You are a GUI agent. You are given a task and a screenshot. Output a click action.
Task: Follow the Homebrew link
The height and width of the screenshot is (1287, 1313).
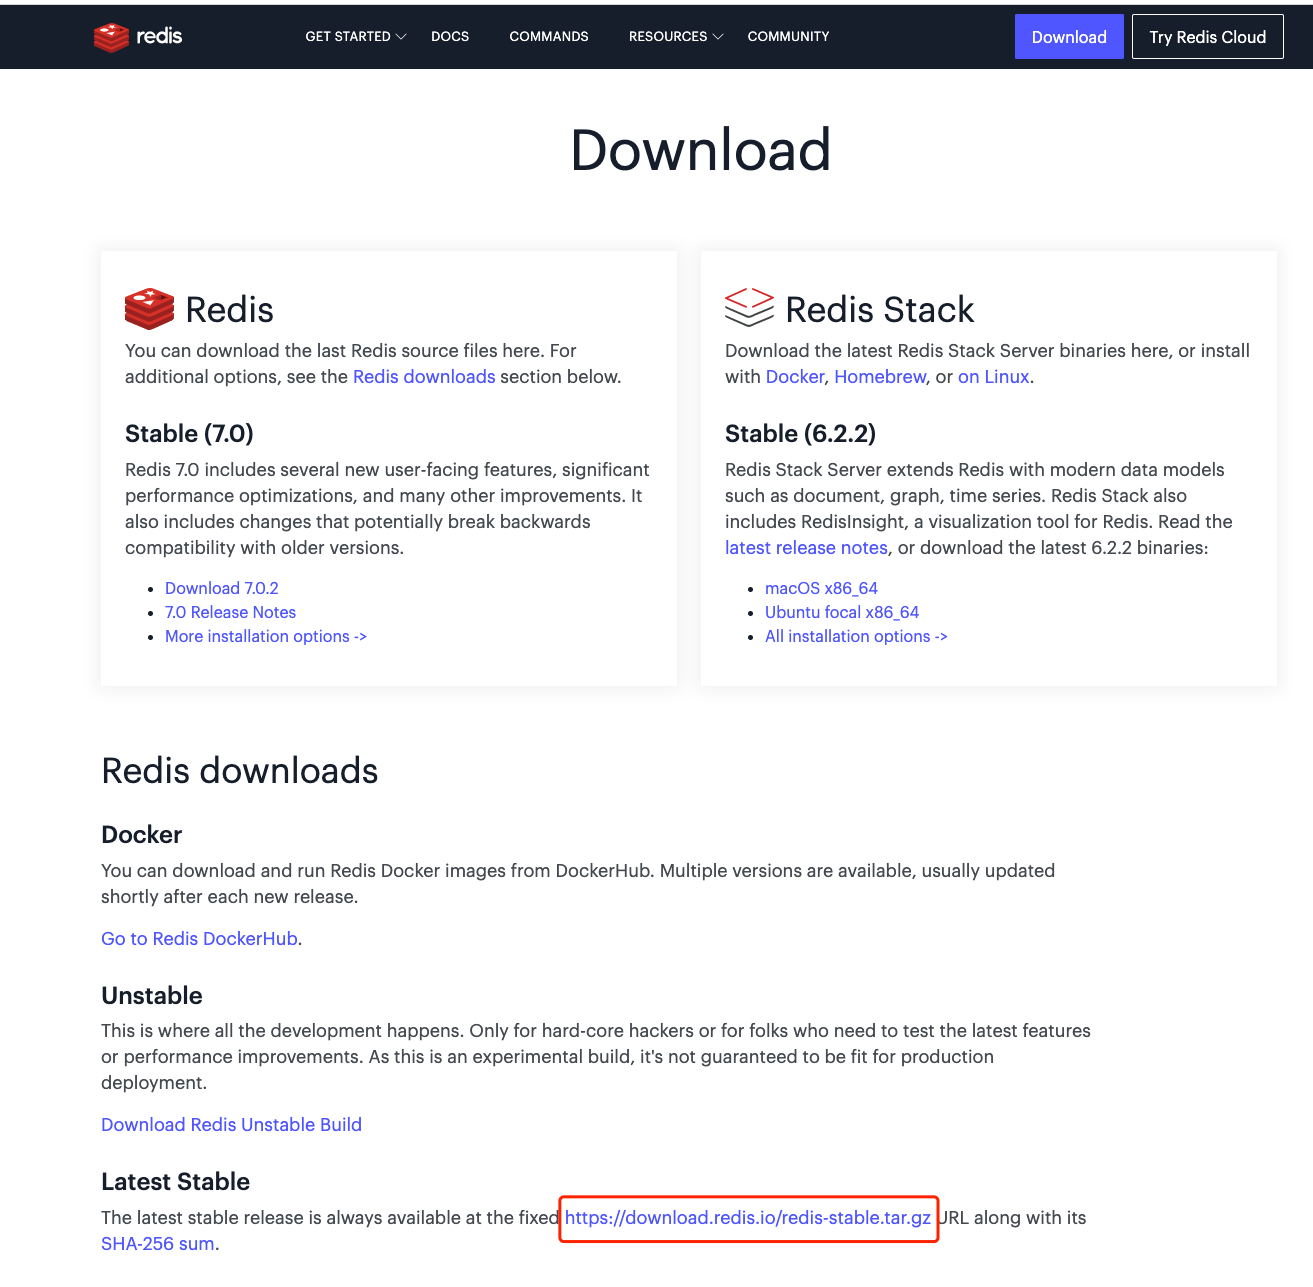pyautogui.click(x=880, y=377)
